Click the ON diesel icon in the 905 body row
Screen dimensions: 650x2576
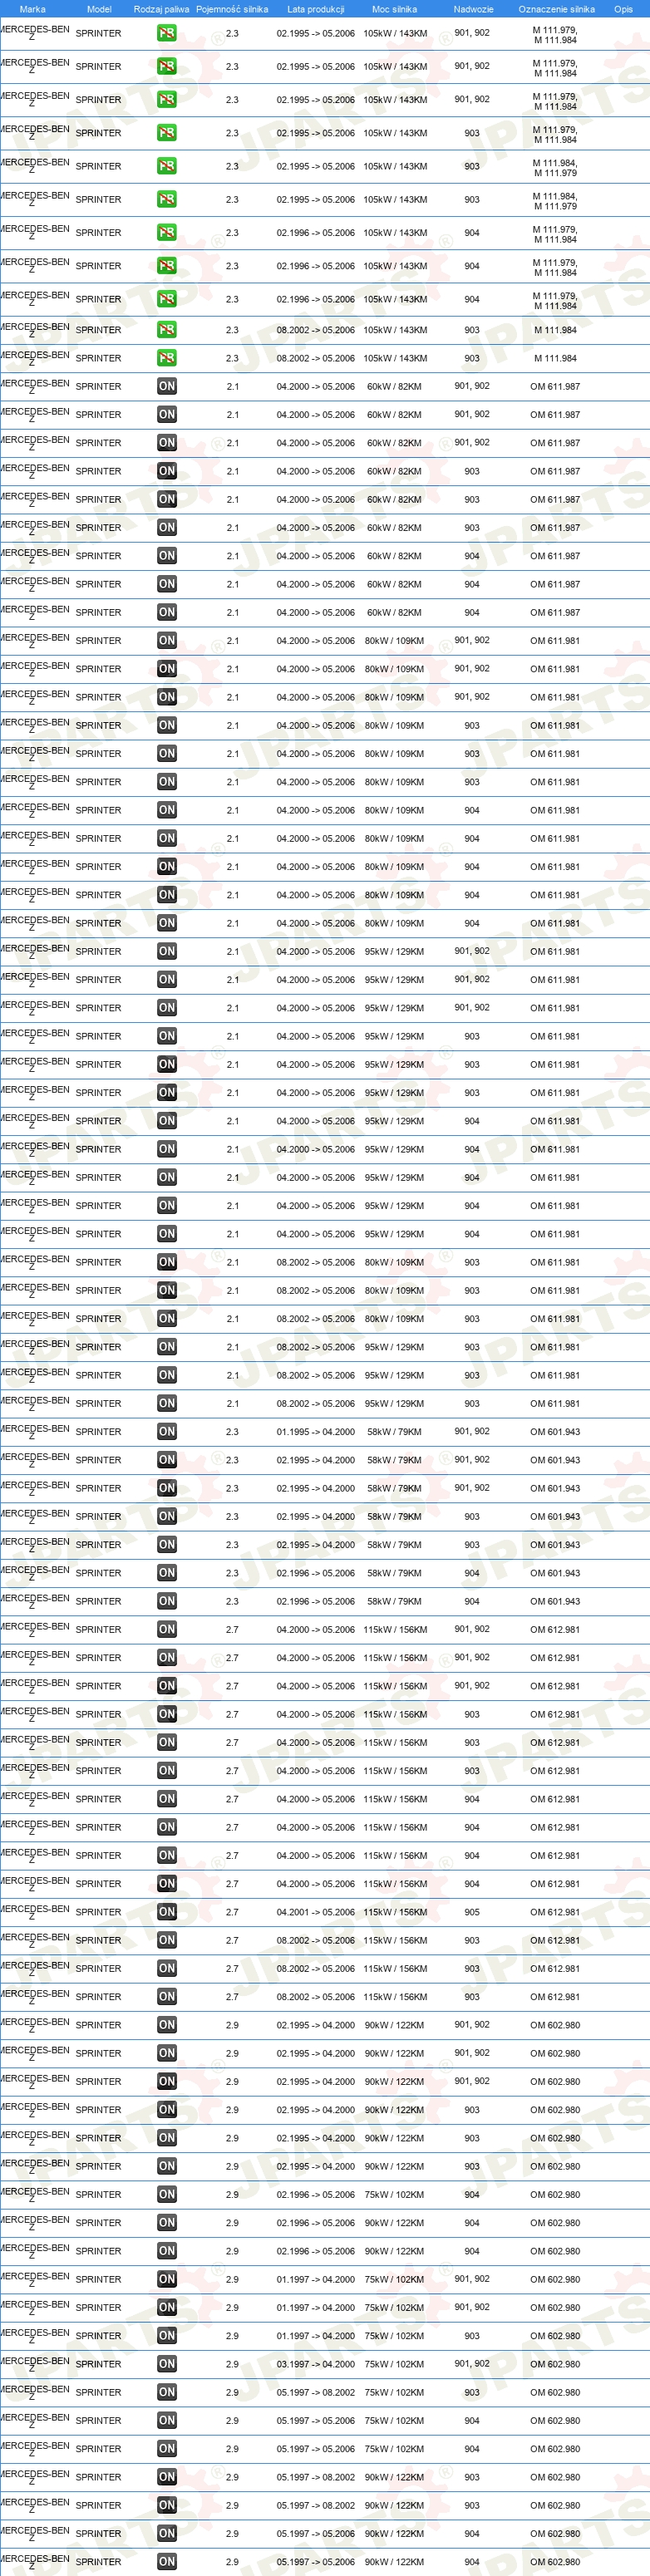coord(167,1912)
